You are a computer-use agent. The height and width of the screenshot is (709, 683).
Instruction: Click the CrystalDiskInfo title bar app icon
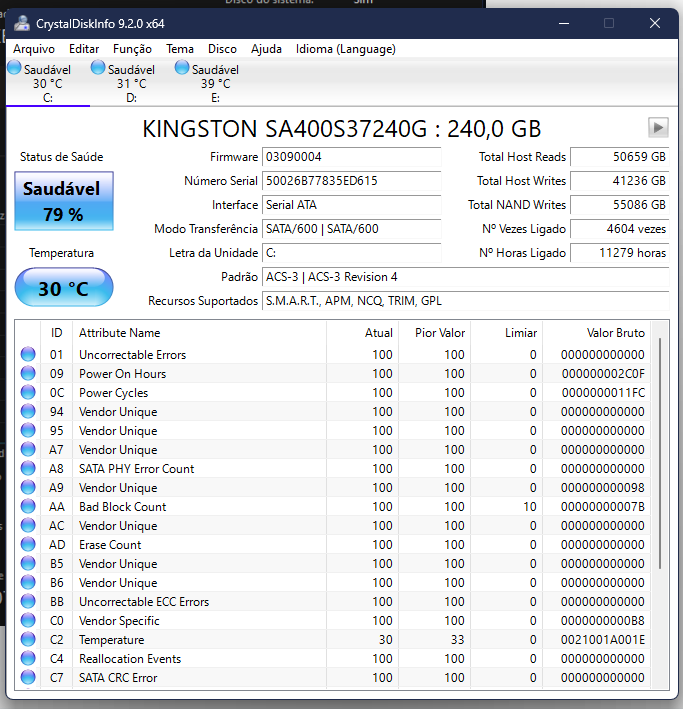22,23
